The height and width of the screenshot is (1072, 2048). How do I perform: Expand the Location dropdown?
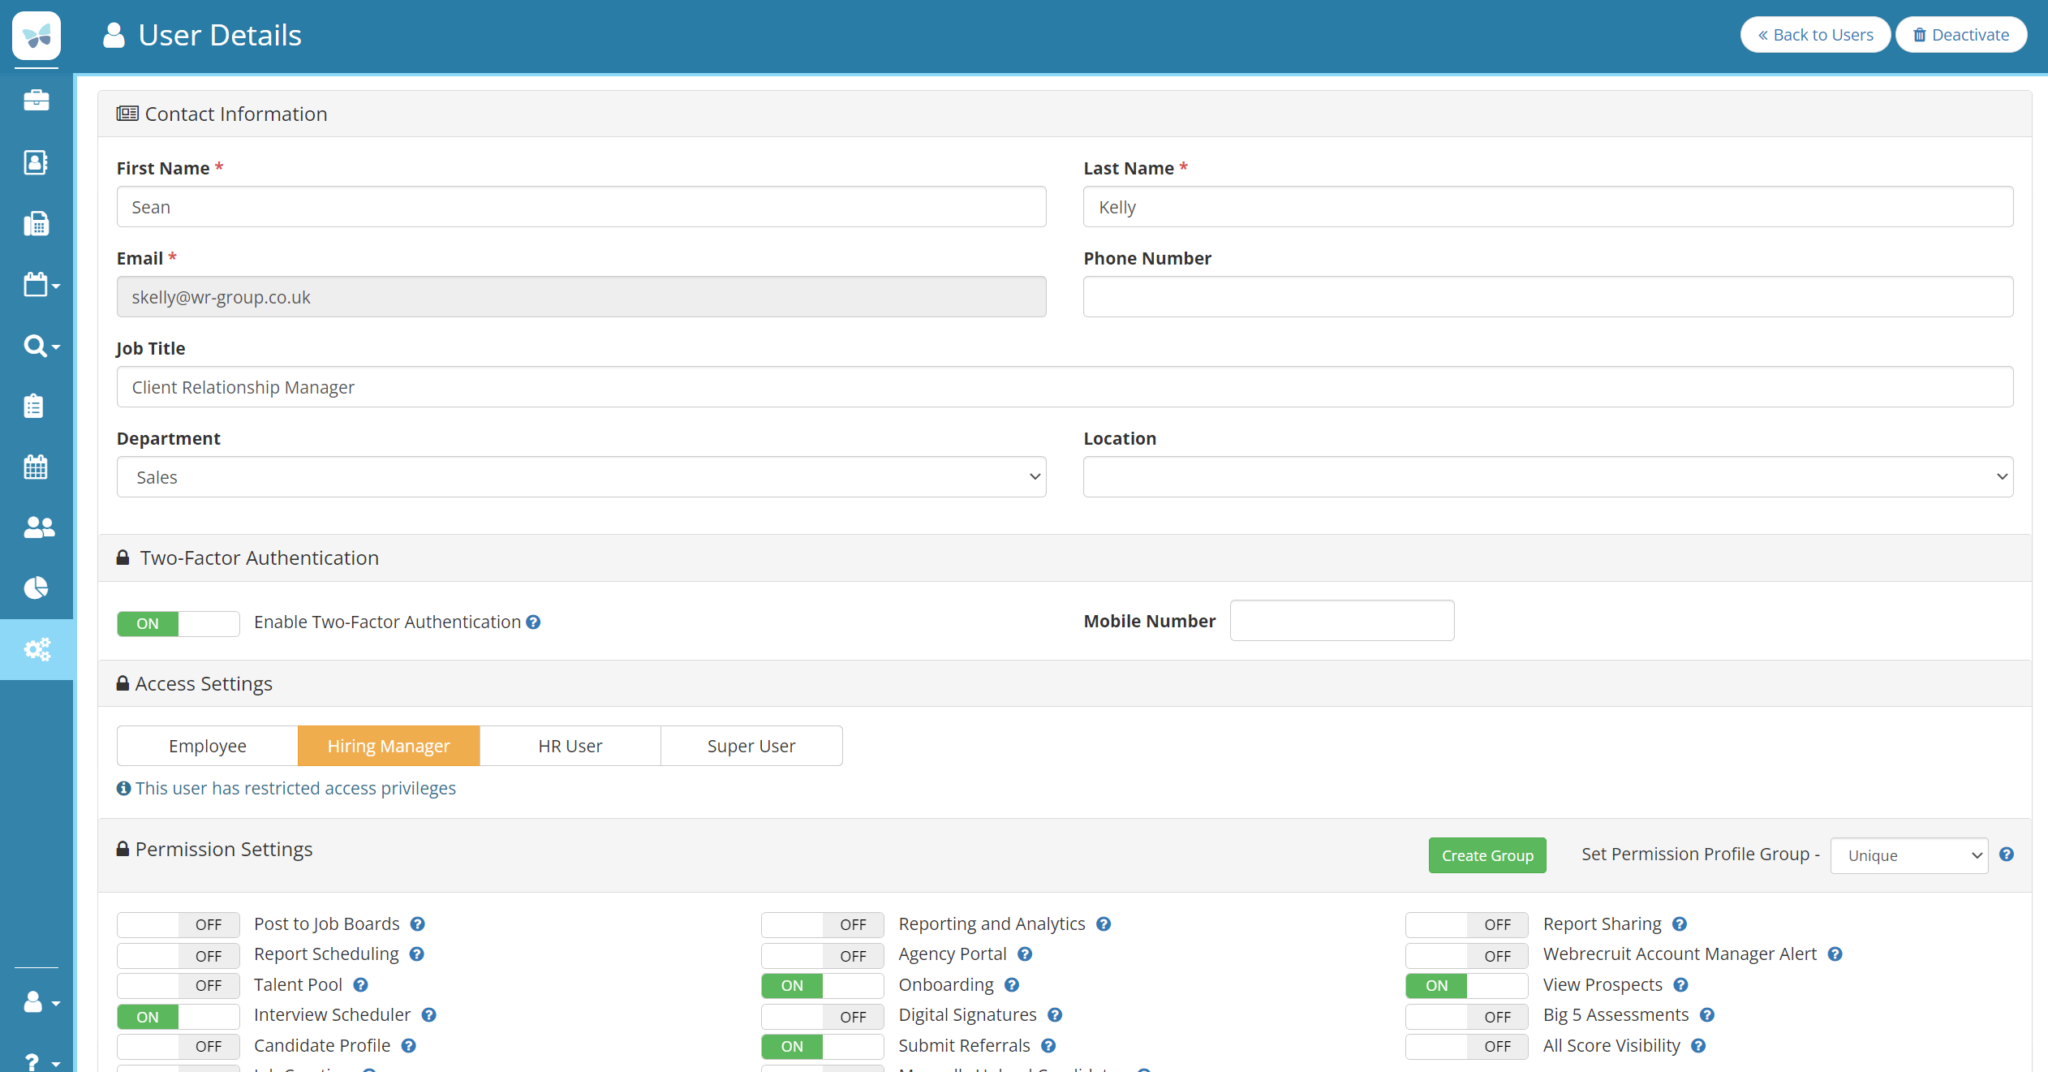point(1547,477)
